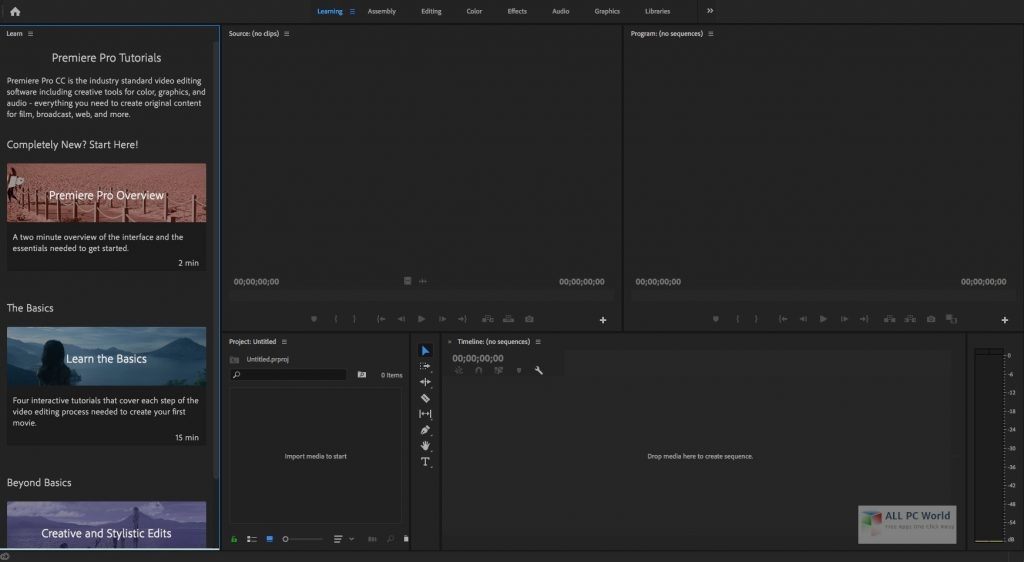Switch to the Editing workspace

click(431, 11)
